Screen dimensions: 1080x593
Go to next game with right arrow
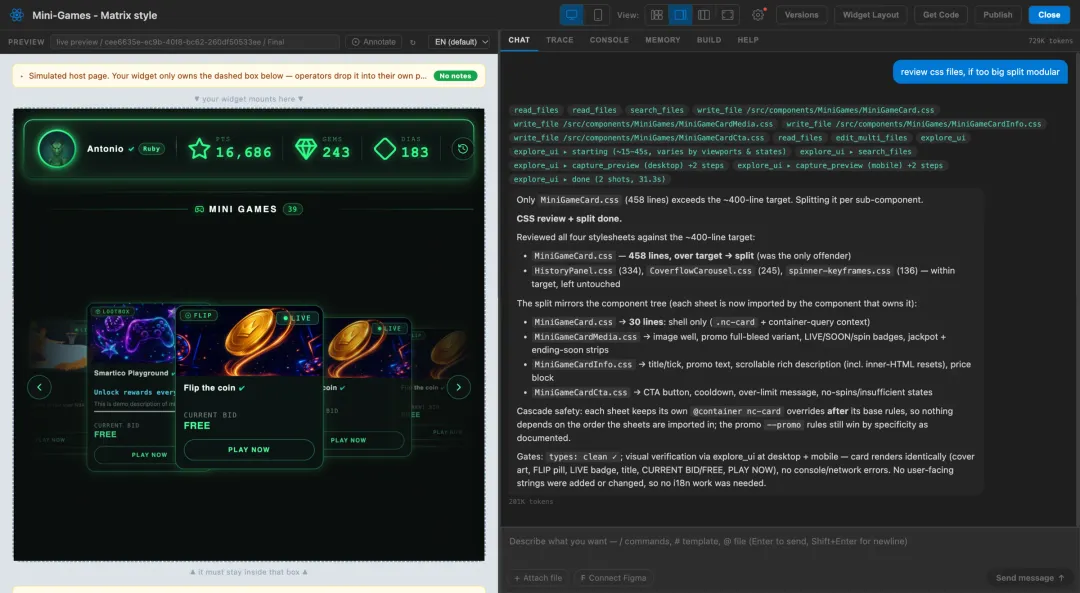click(459, 387)
